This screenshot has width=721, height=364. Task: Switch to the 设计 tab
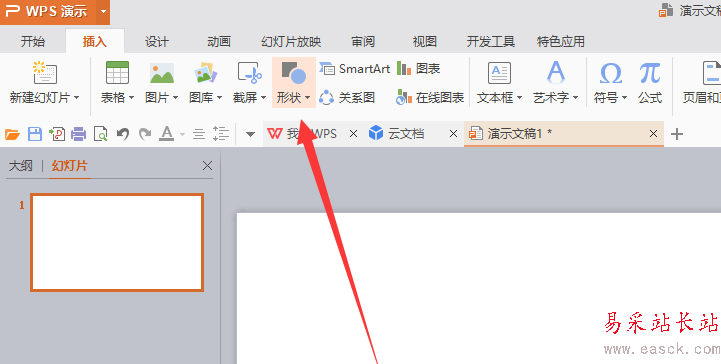(x=157, y=41)
